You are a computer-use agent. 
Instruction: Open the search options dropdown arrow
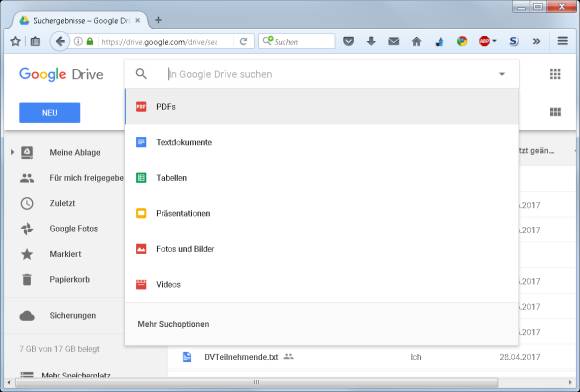[x=502, y=74]
